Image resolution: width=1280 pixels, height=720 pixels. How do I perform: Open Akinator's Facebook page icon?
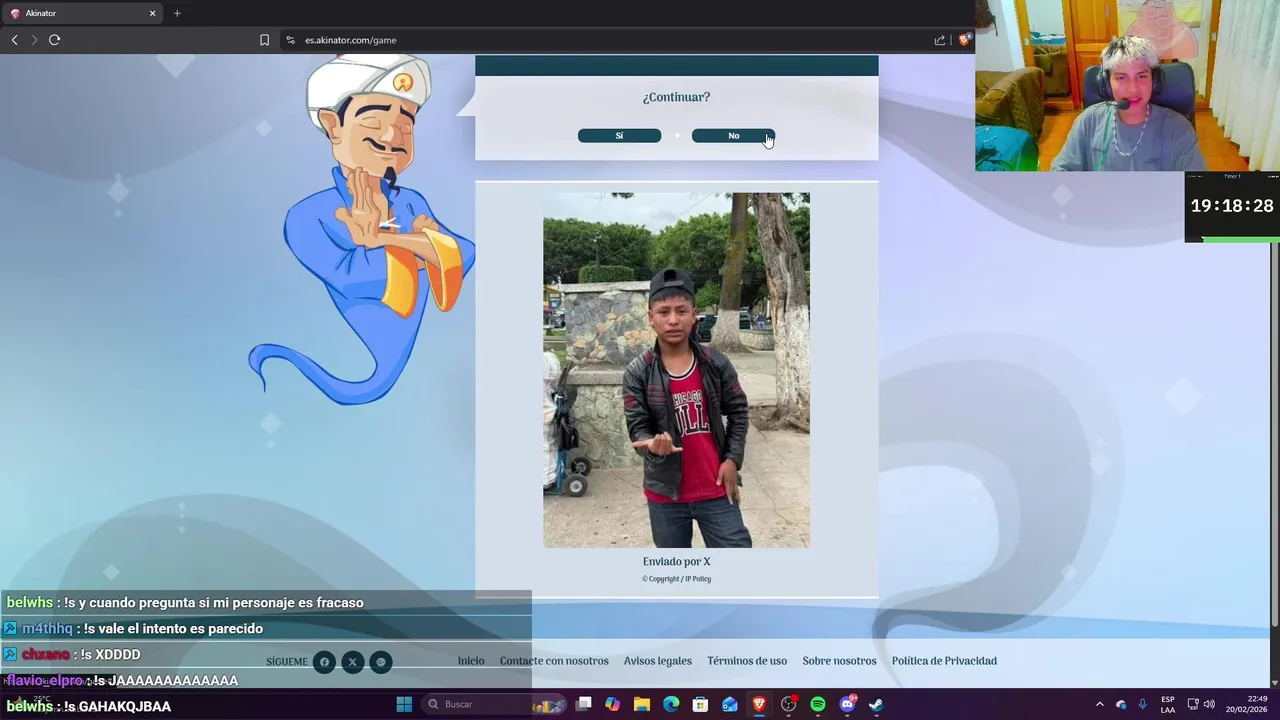(324, 662)
